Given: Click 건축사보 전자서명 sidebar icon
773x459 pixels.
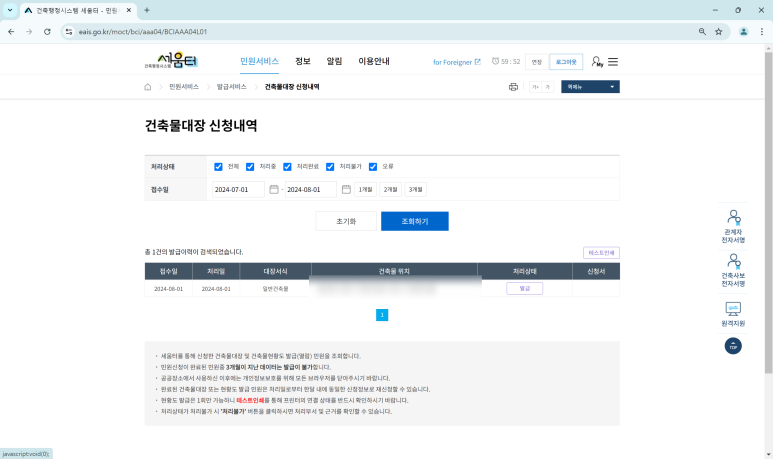Looking at the screenshot, I should coord(733,270).
